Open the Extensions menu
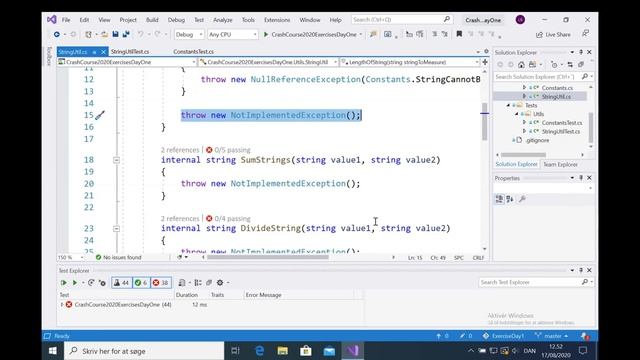Image resolution: width=640 pixels, height=360 pixels. [277, 20]
